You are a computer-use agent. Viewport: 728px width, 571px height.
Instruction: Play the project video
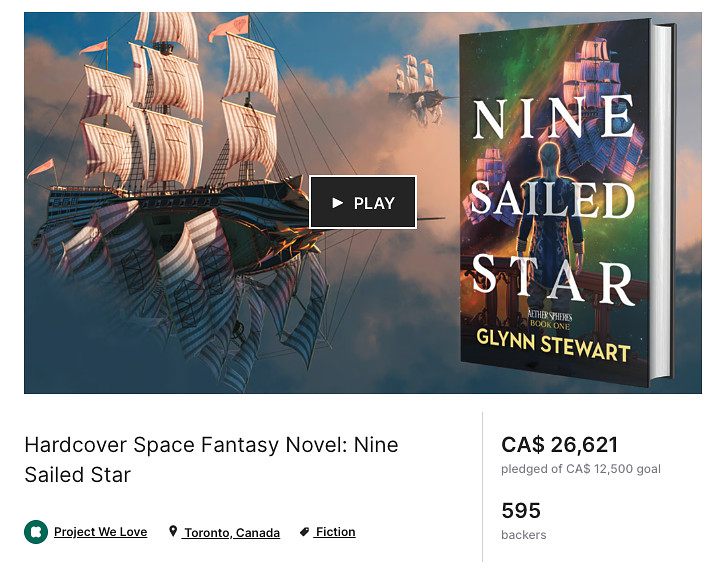click(363, 202)
